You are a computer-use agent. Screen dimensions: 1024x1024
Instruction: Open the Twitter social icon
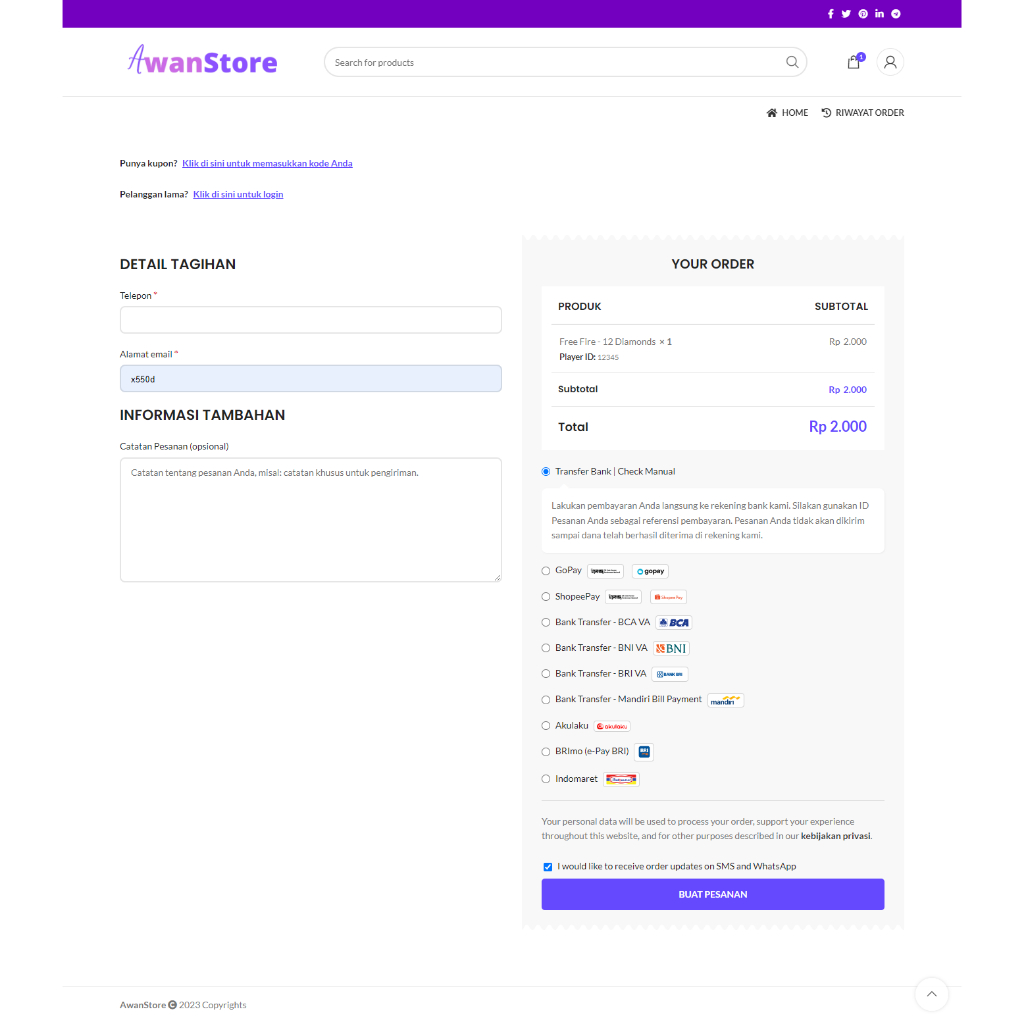(x=846, y=14)
